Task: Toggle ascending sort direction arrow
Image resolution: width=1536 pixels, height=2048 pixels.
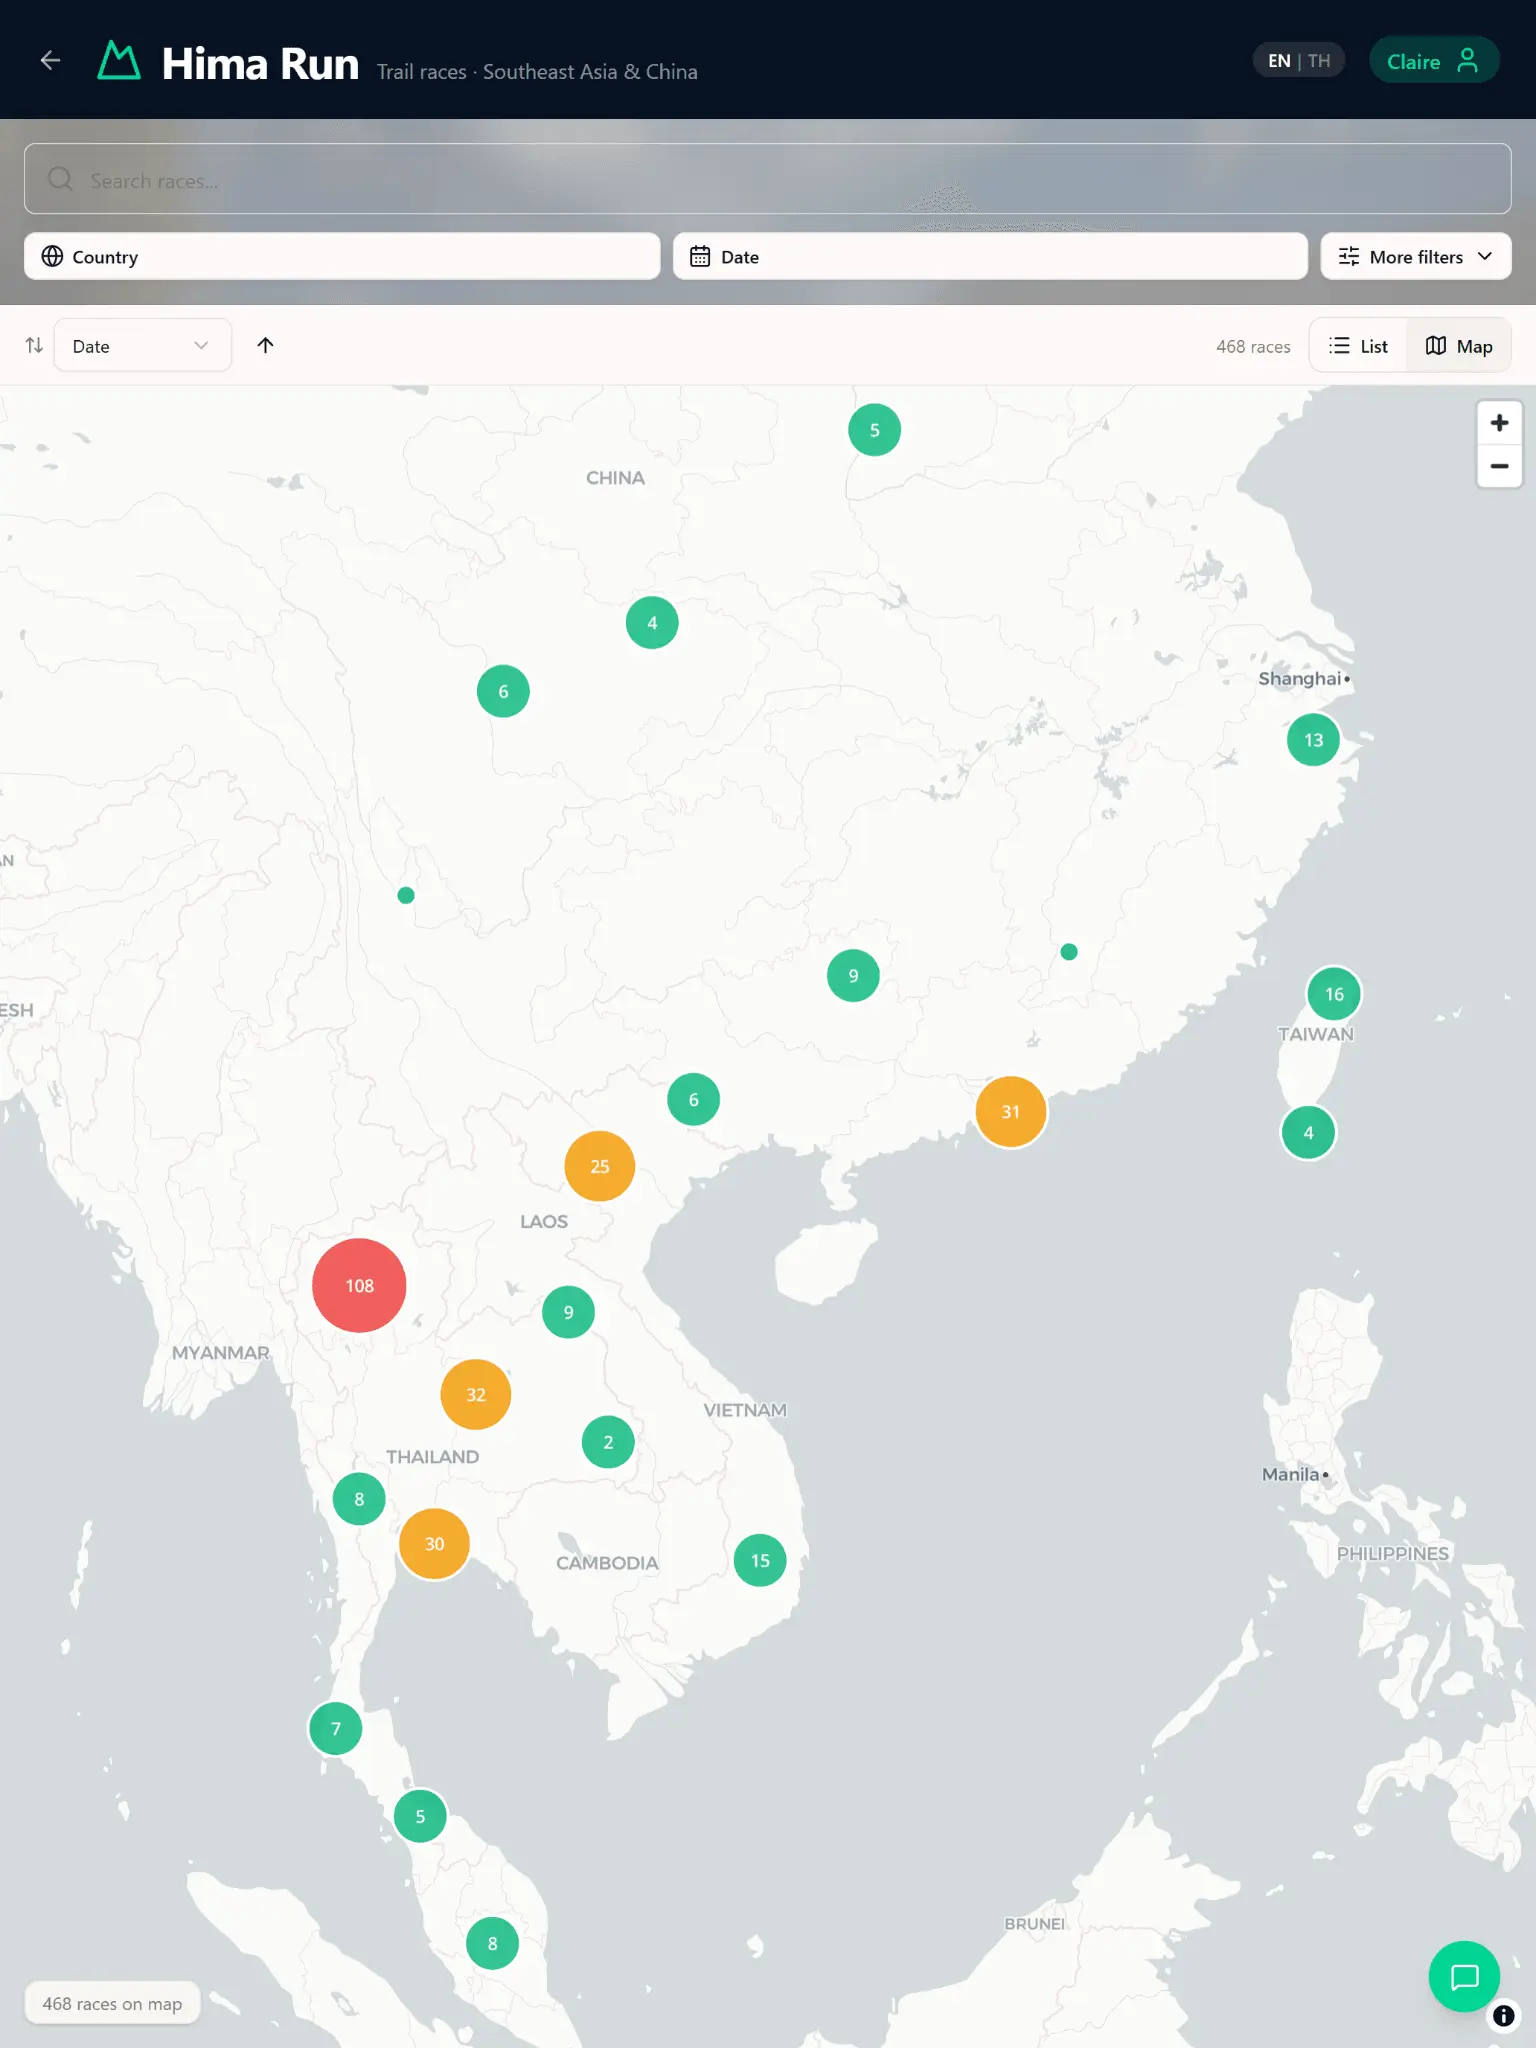Action: (265, 345)
